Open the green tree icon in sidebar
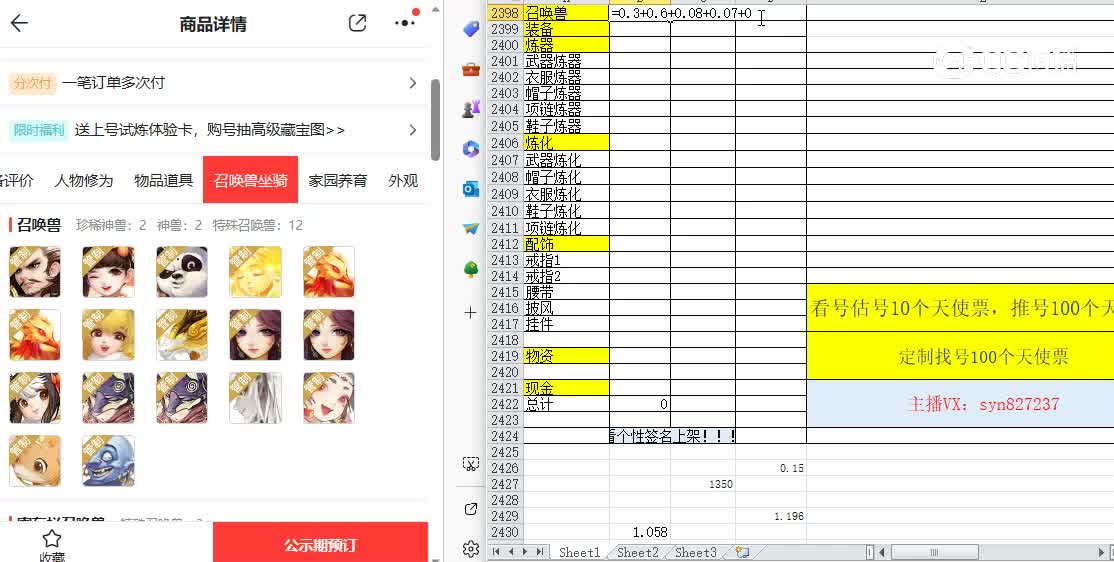The height and width of the screenshot is (562, 1114). (470, 269)
